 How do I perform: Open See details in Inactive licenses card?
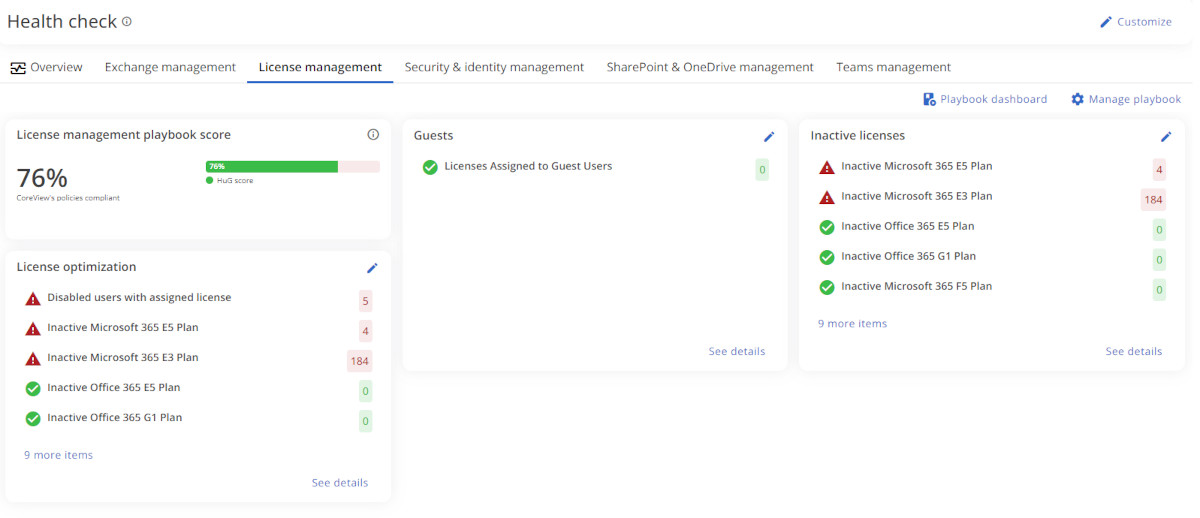point(1133,351)
